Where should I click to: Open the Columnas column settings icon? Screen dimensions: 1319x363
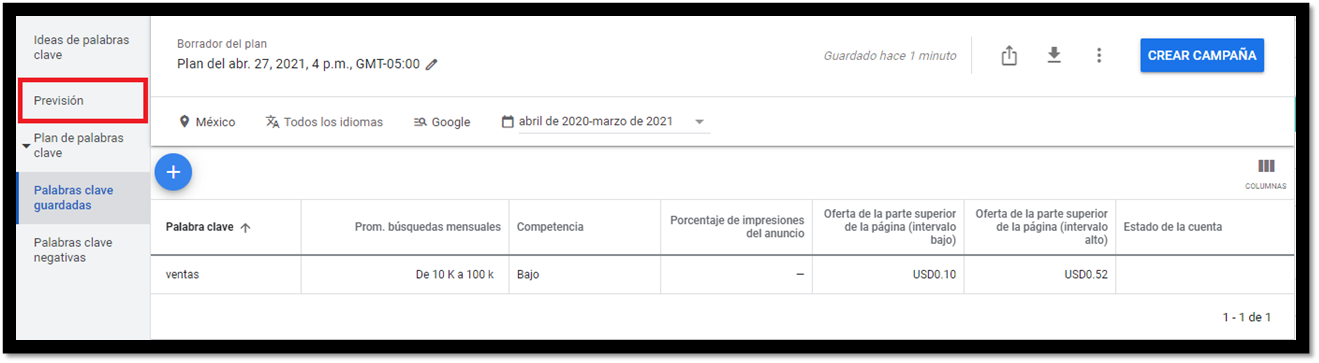pos(1266,173)
